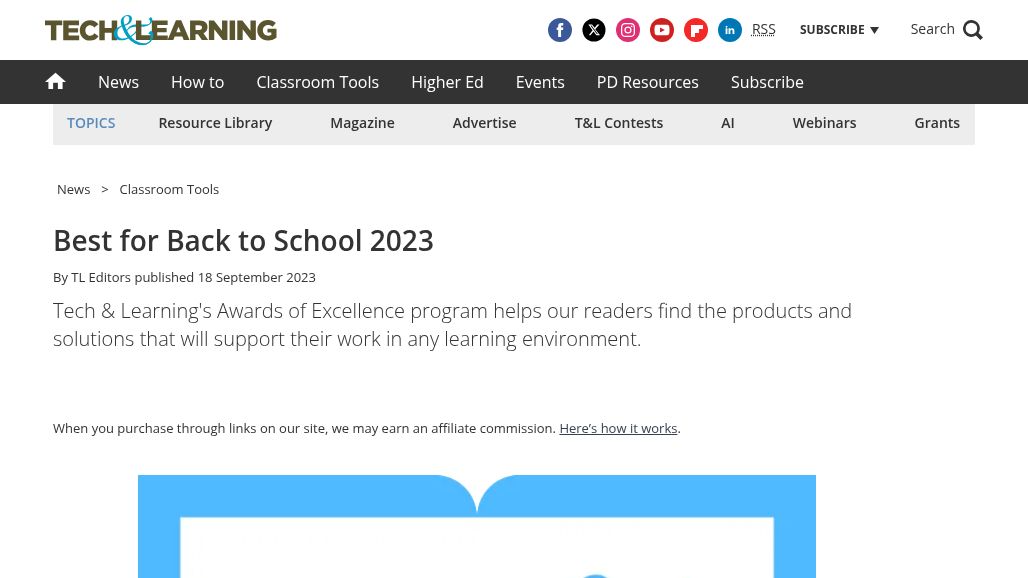Screen dimensions: 1028x578
Task: Open the Flipboard social icon
Action: click(x=696, y=30)
